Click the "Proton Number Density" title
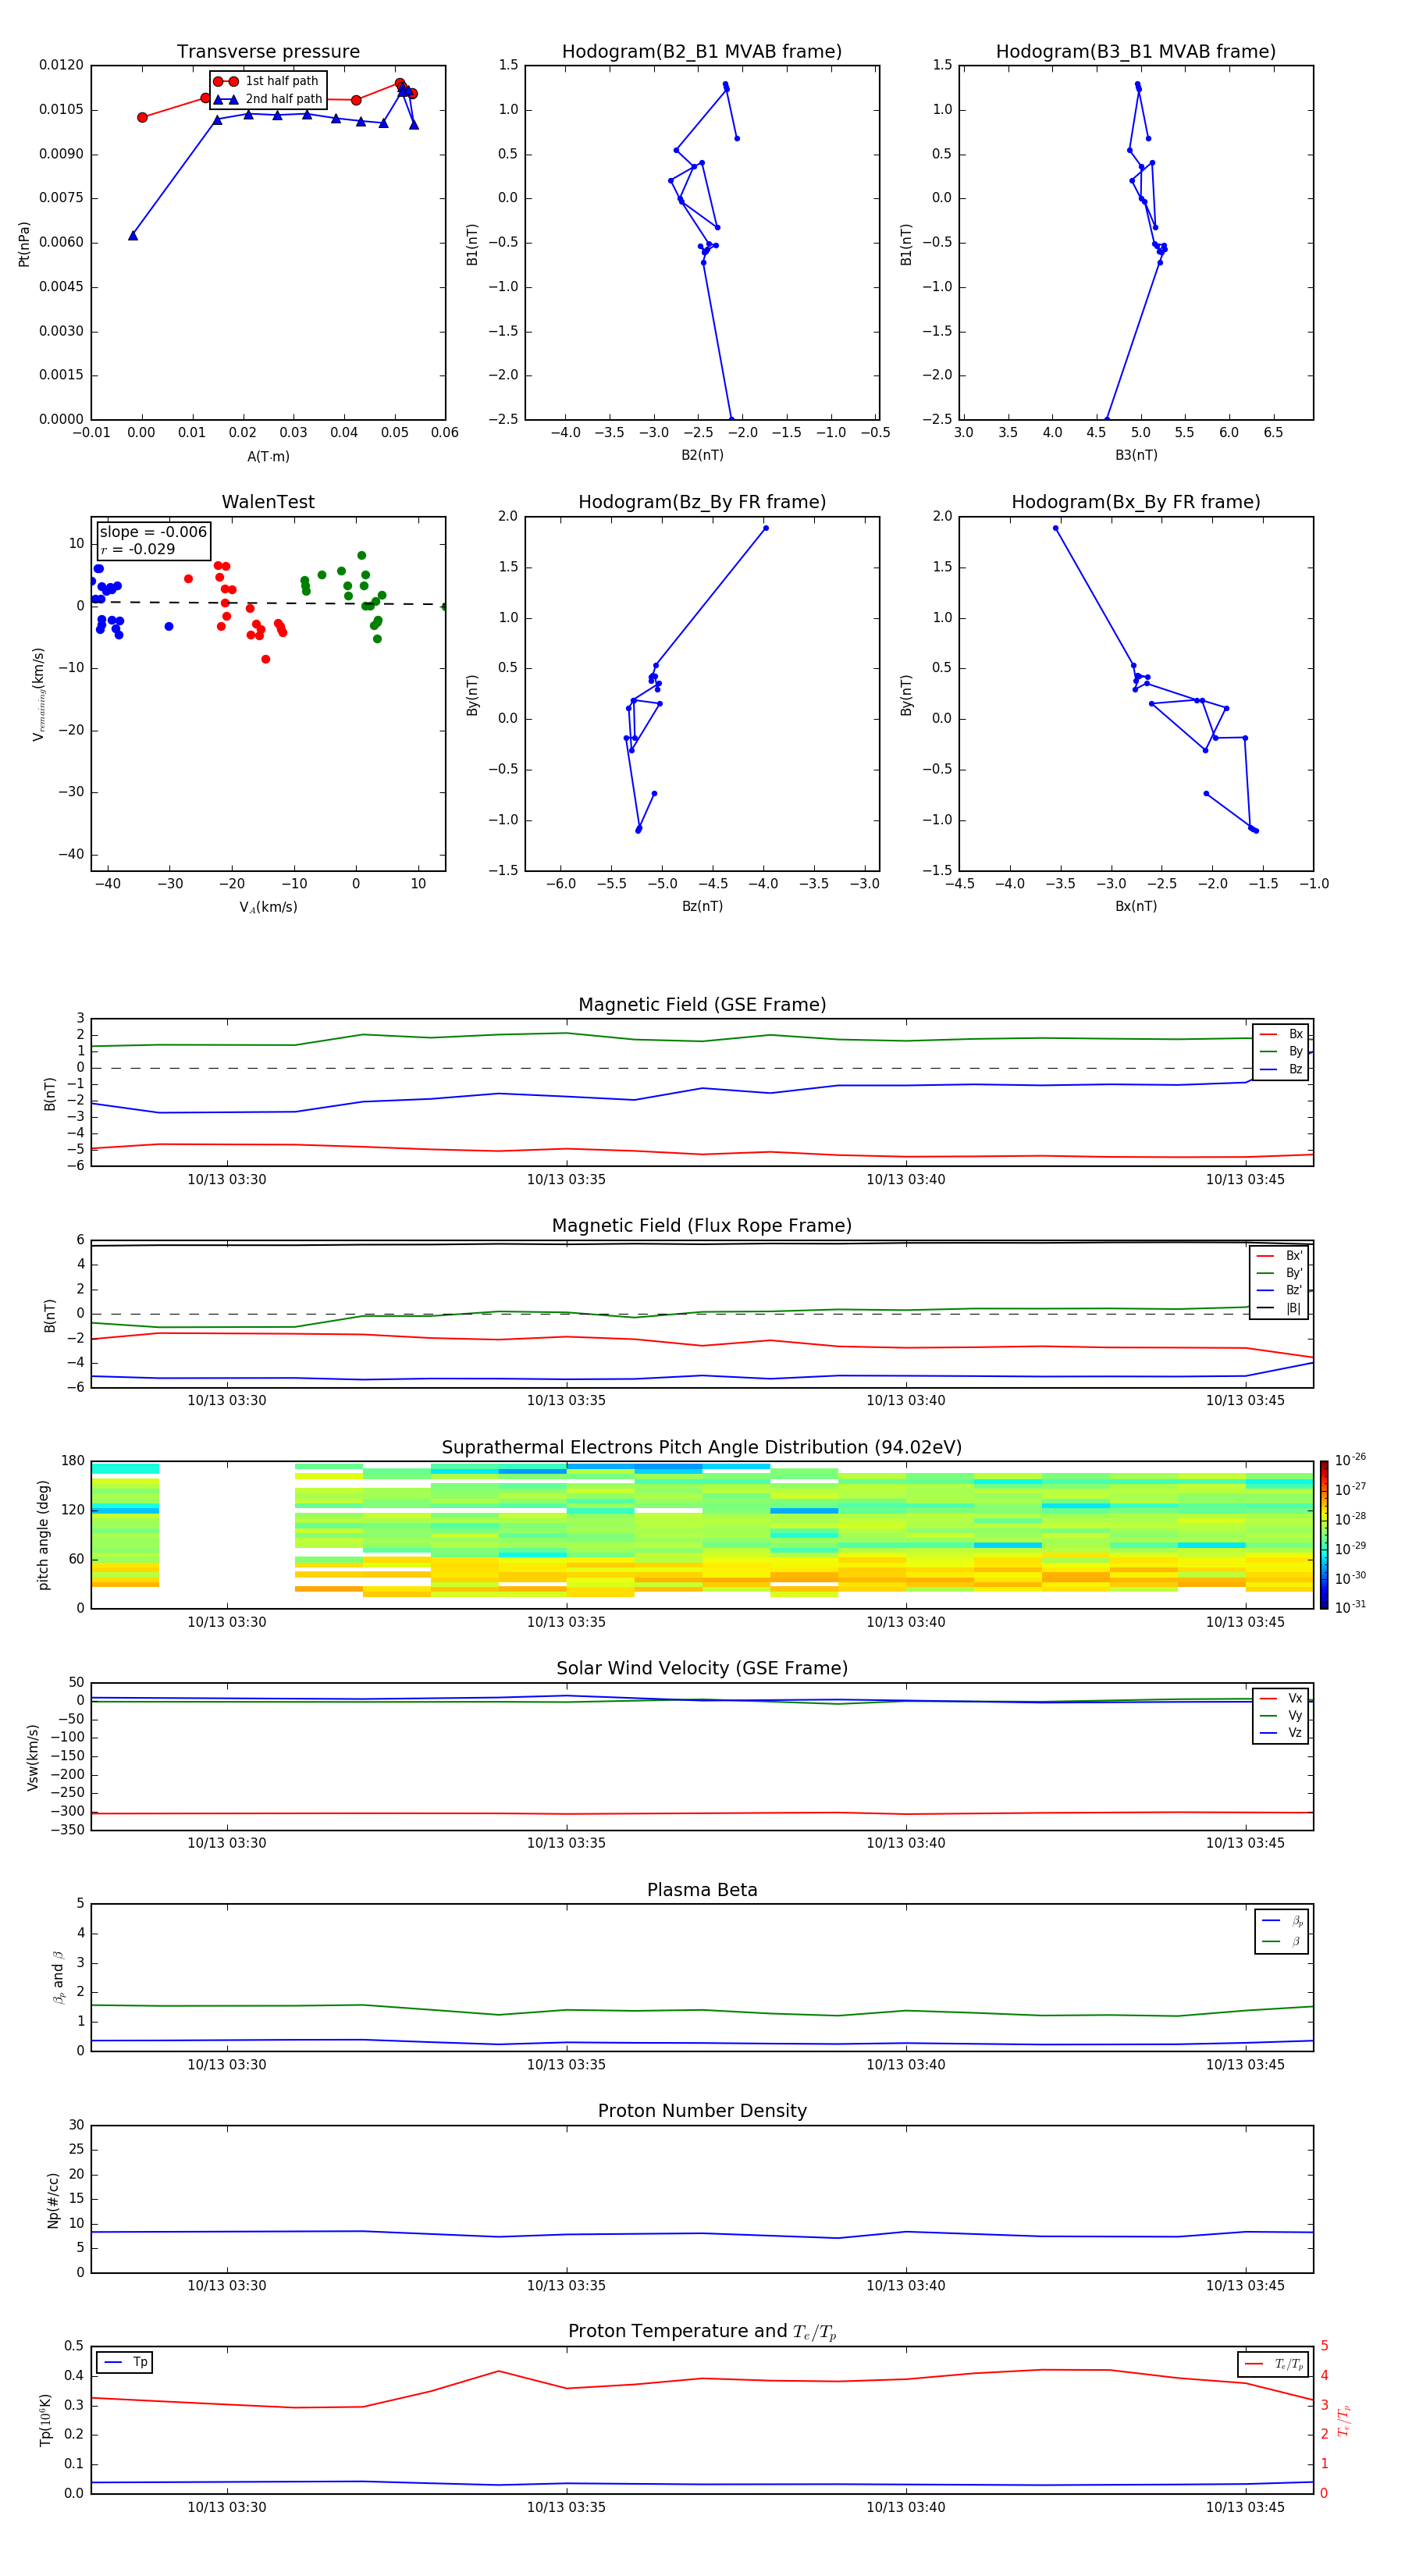The height and width of the screenshot is (2576, 1405). coord(702,2111)
